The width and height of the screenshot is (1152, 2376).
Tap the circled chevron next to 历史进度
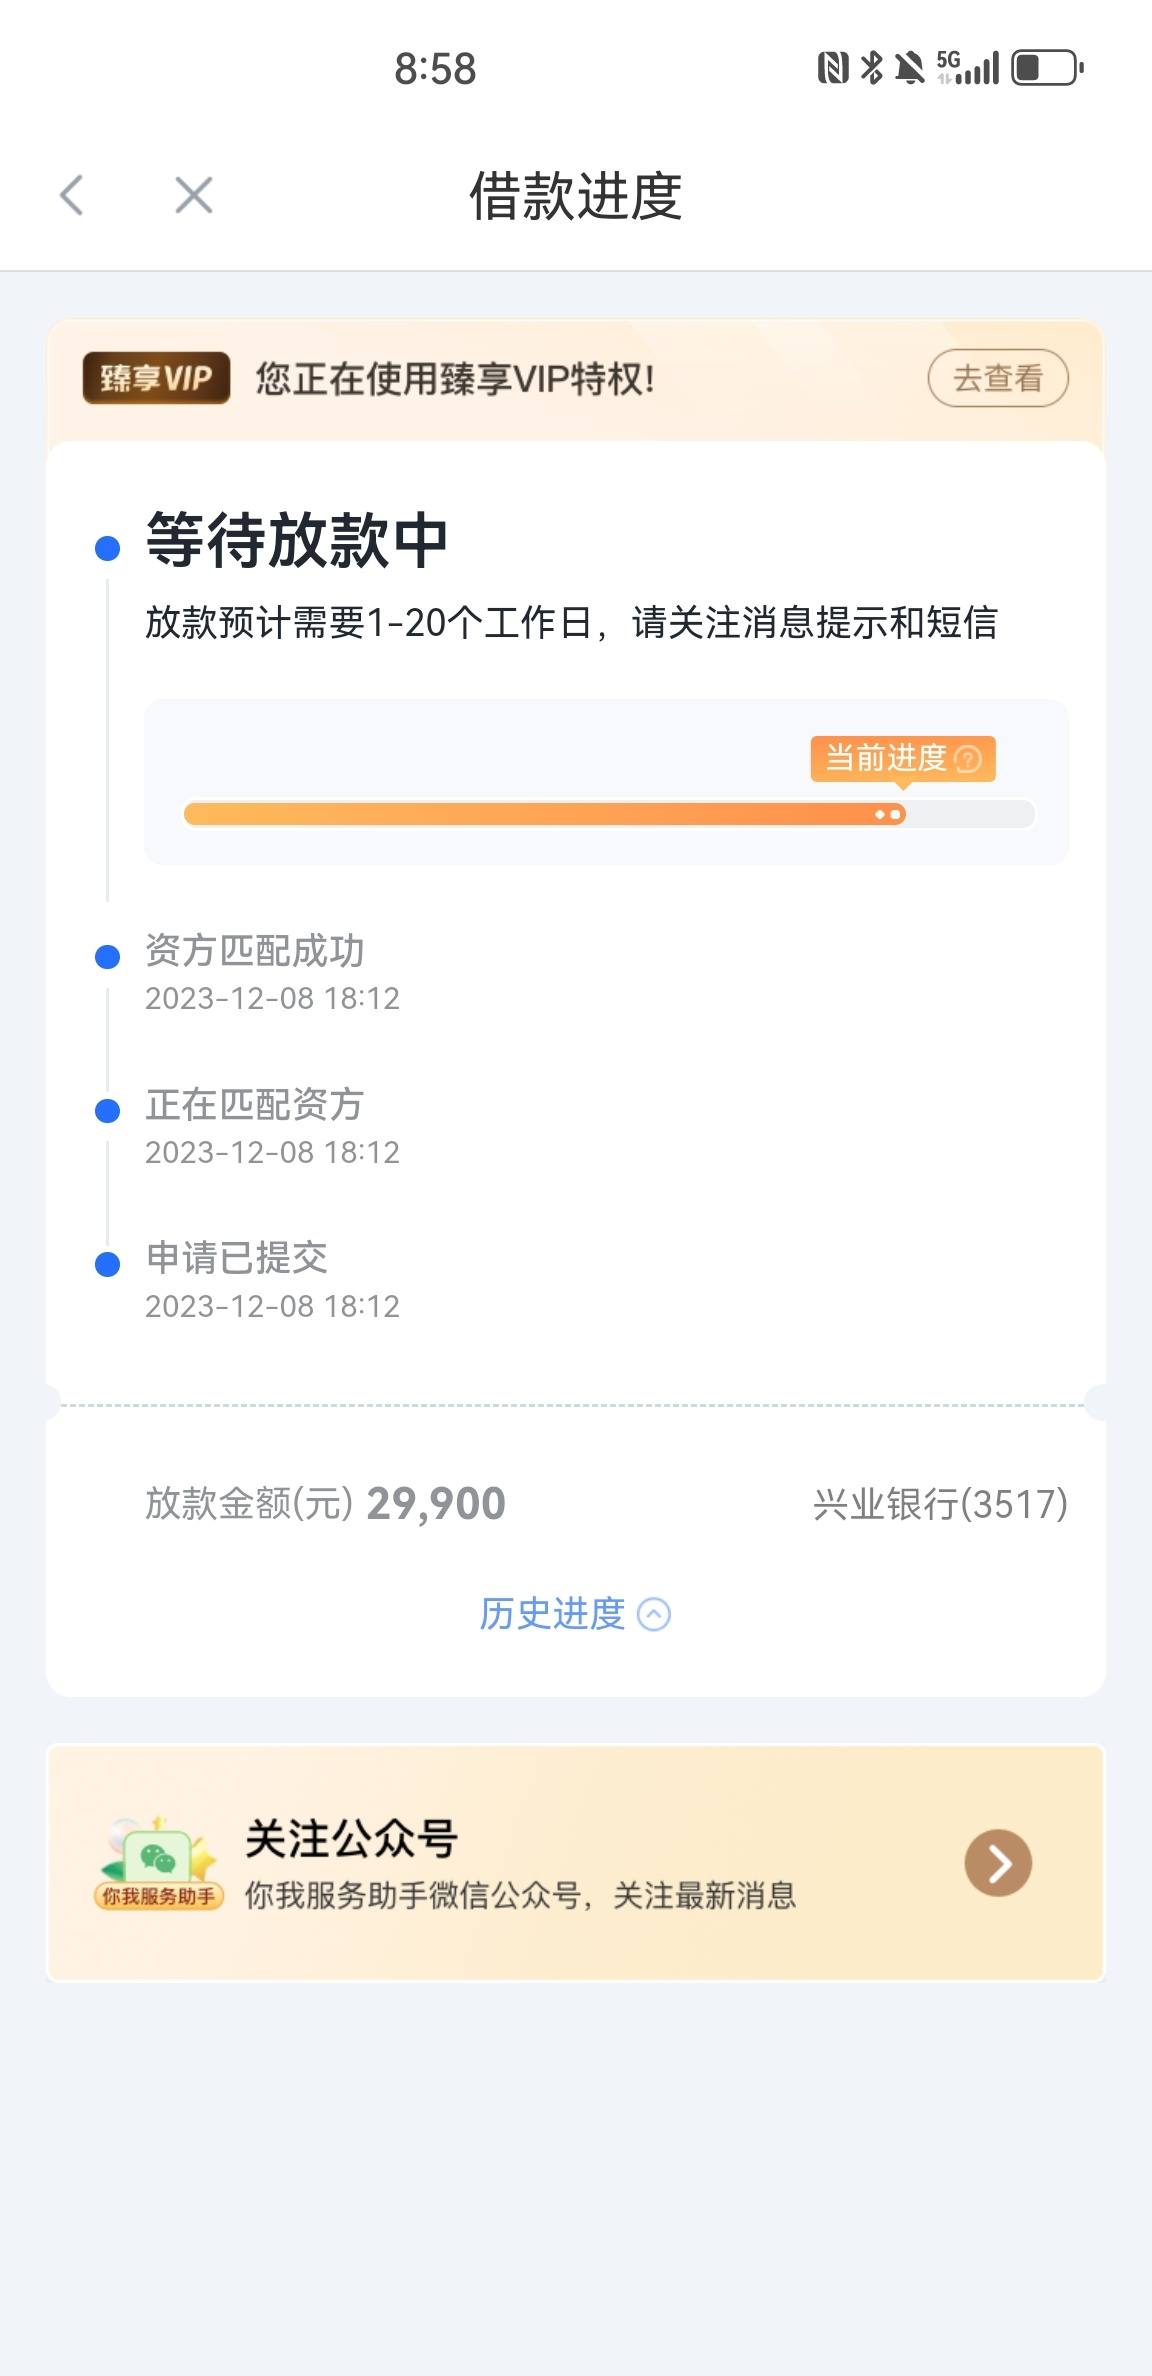pos(654,1614)
